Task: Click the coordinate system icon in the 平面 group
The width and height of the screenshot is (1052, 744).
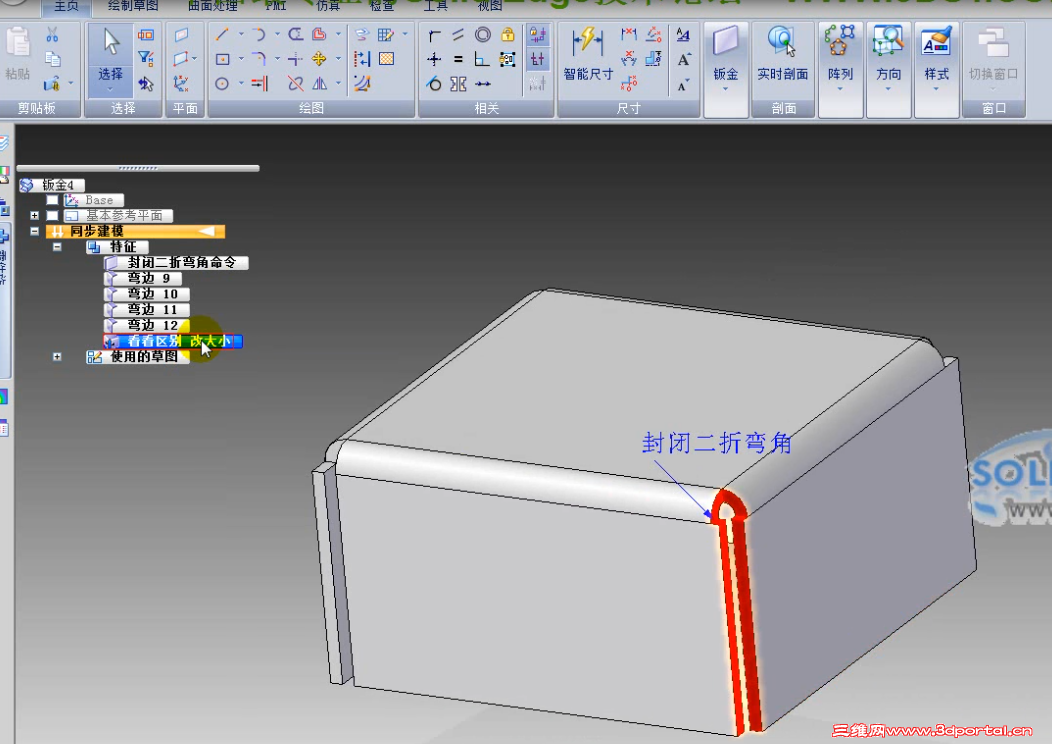Action: 180,84
